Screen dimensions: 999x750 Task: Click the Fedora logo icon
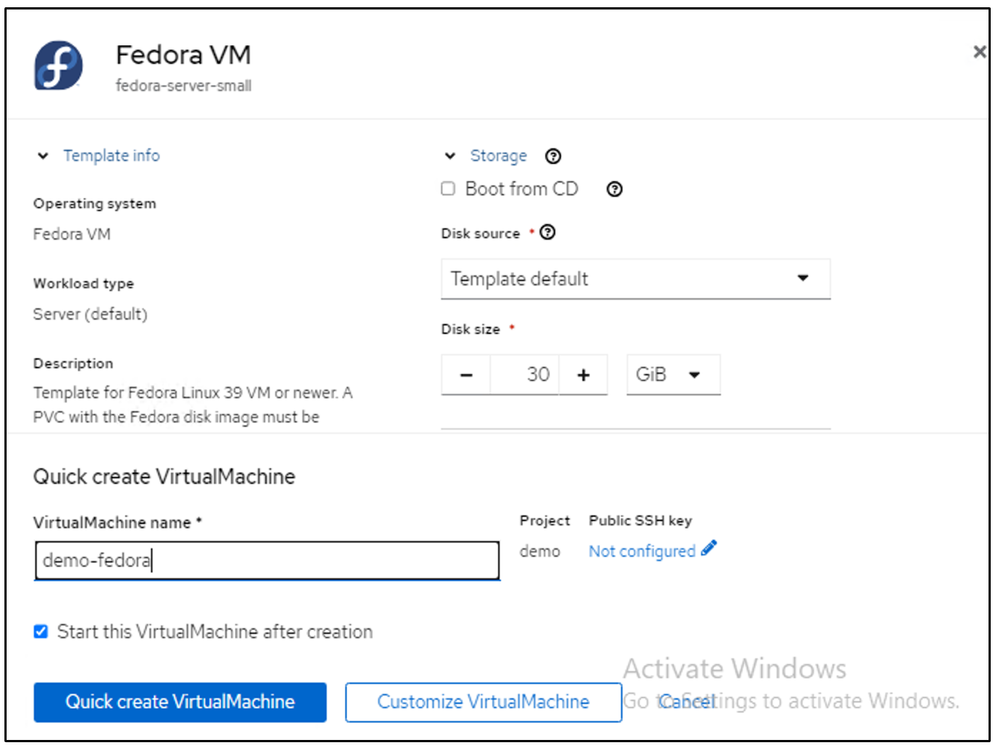click(x=58, y=67)
